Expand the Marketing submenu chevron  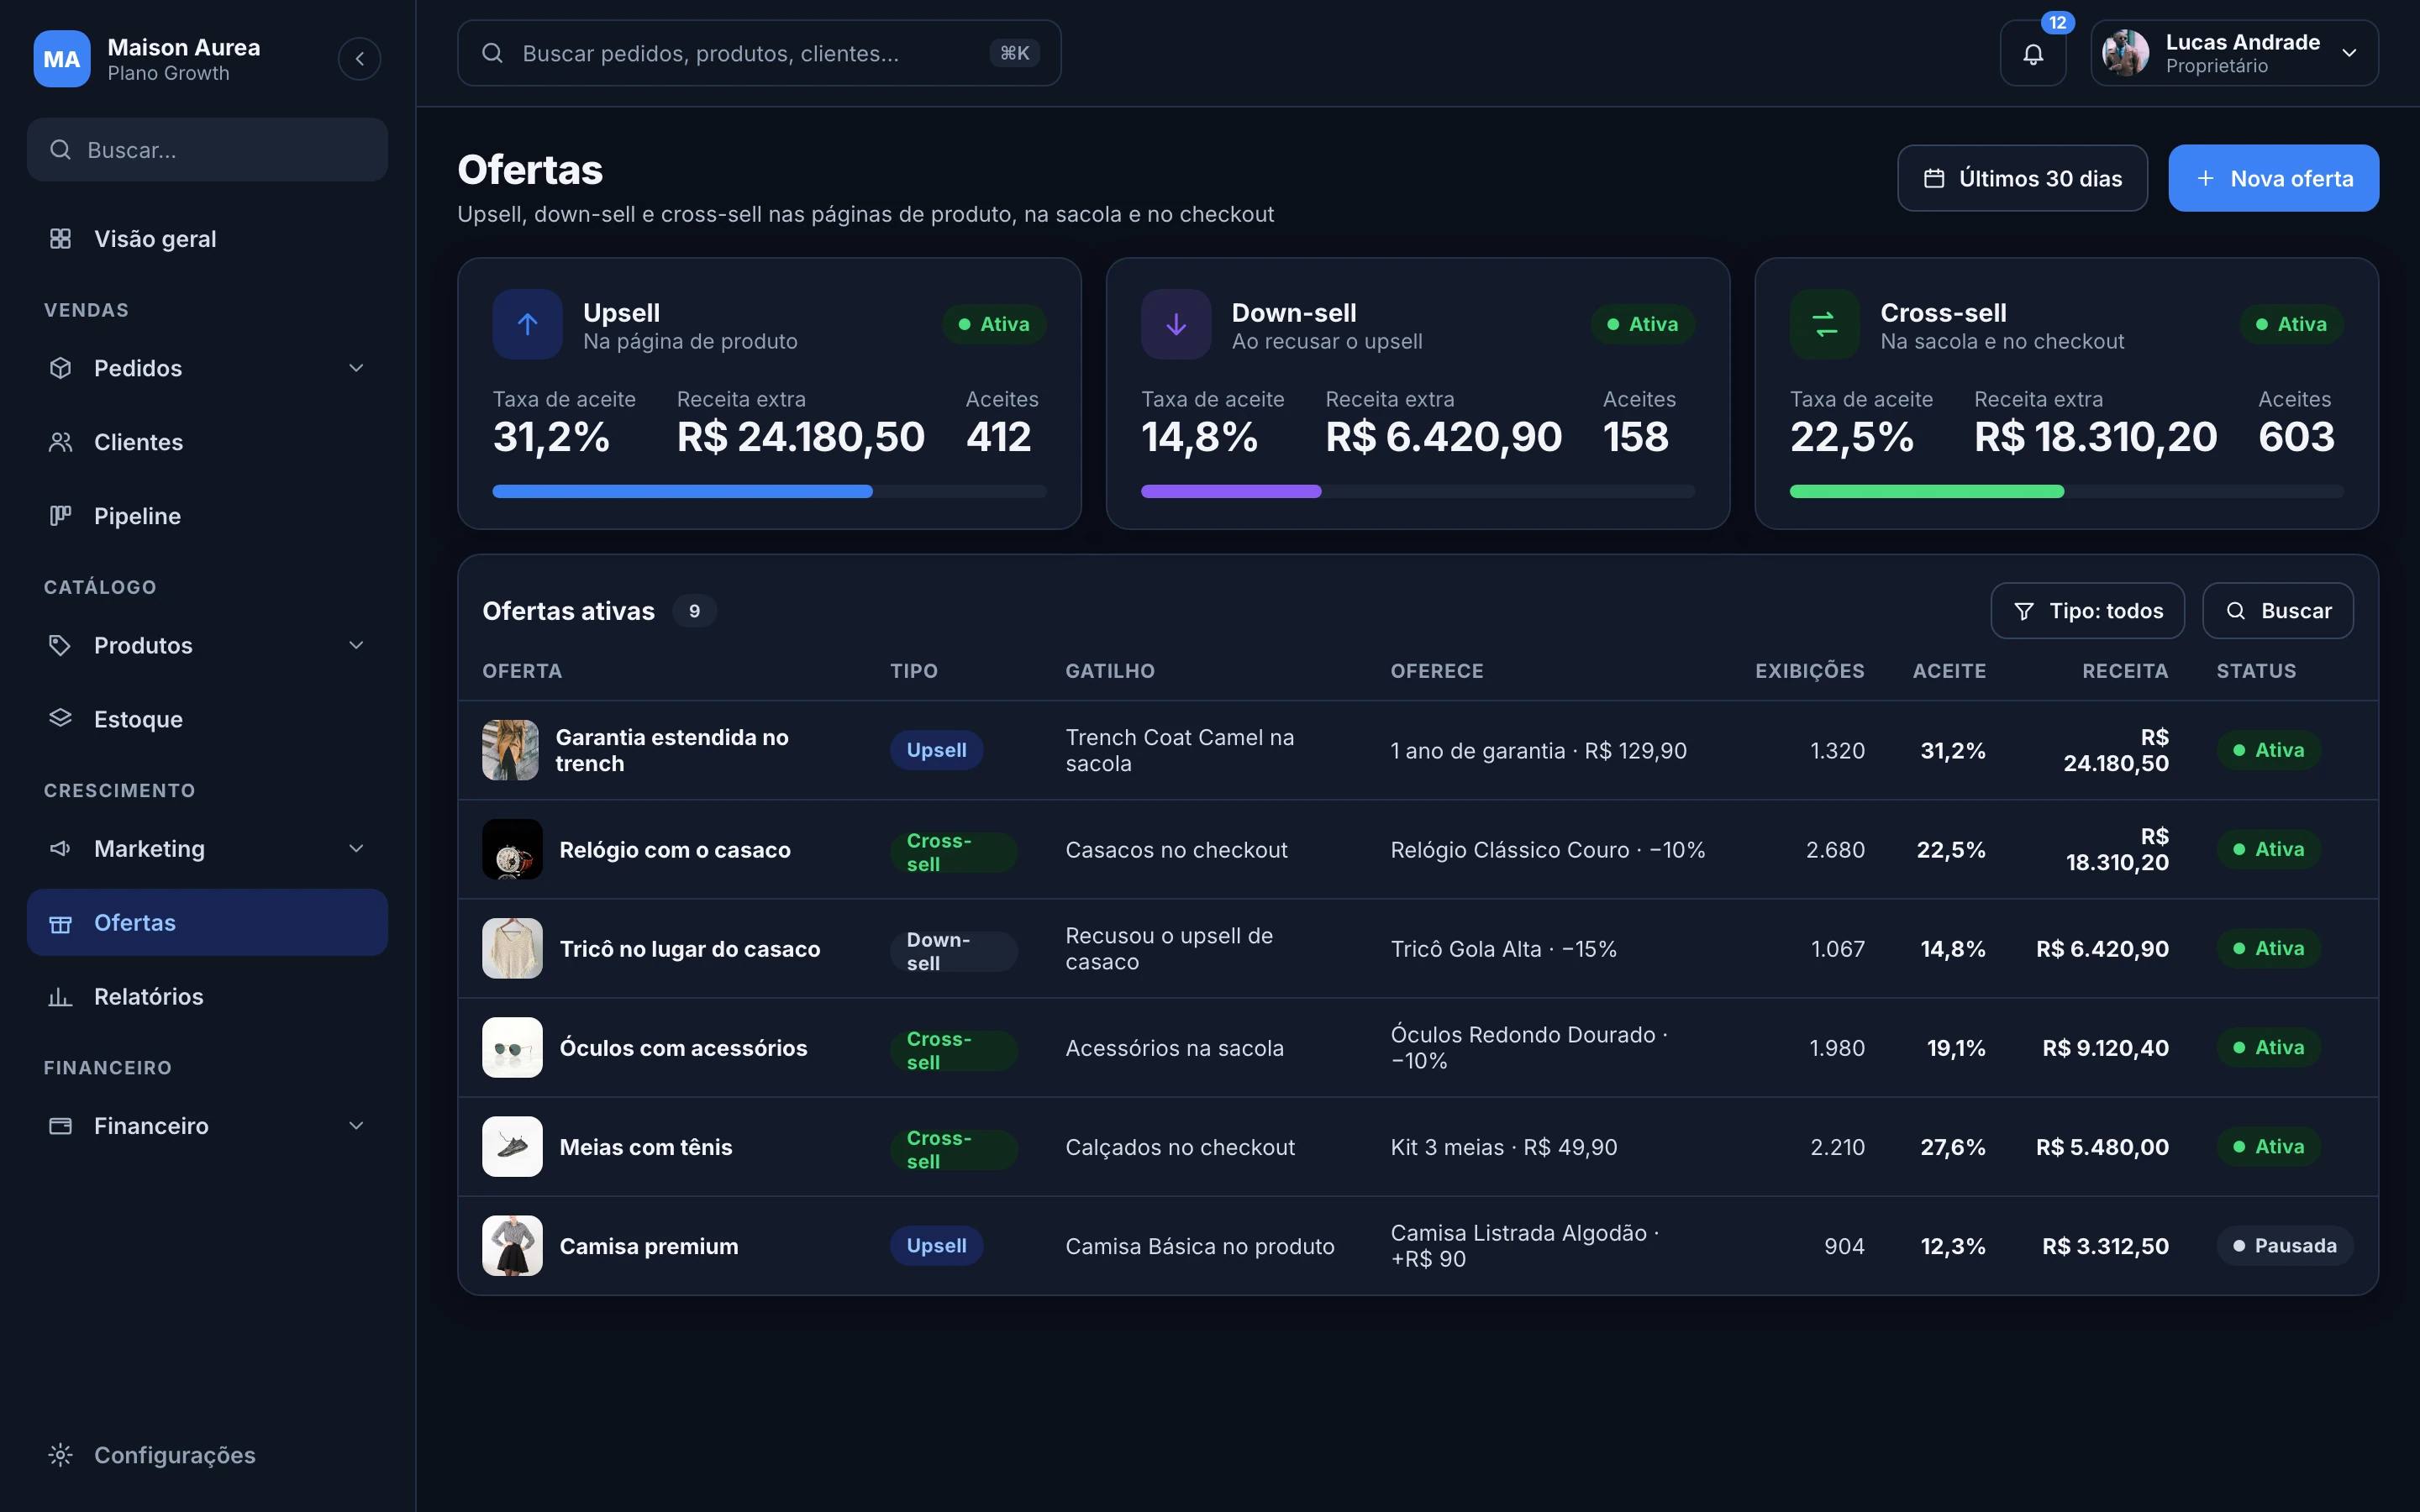click(x=356, y=848)
